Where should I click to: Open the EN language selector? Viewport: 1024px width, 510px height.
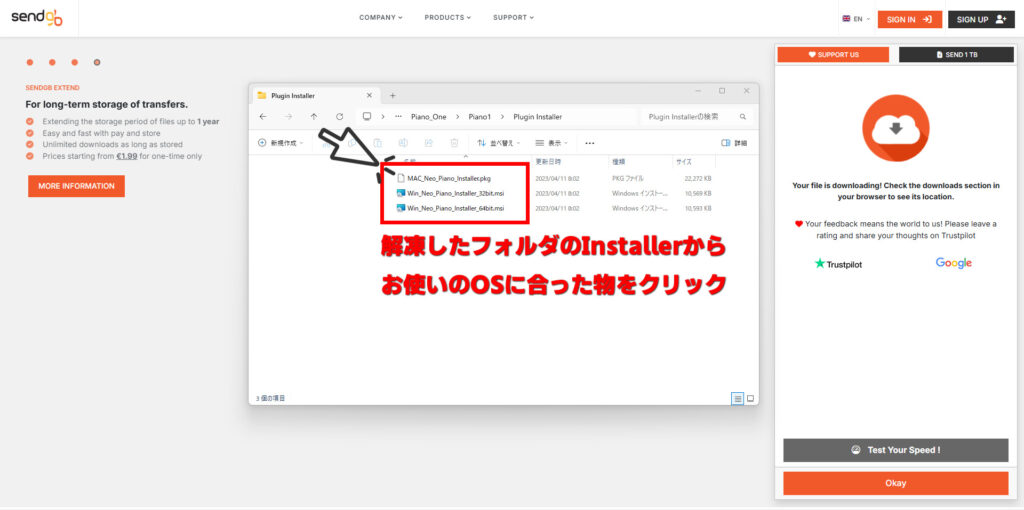click(x=856, y=19)
